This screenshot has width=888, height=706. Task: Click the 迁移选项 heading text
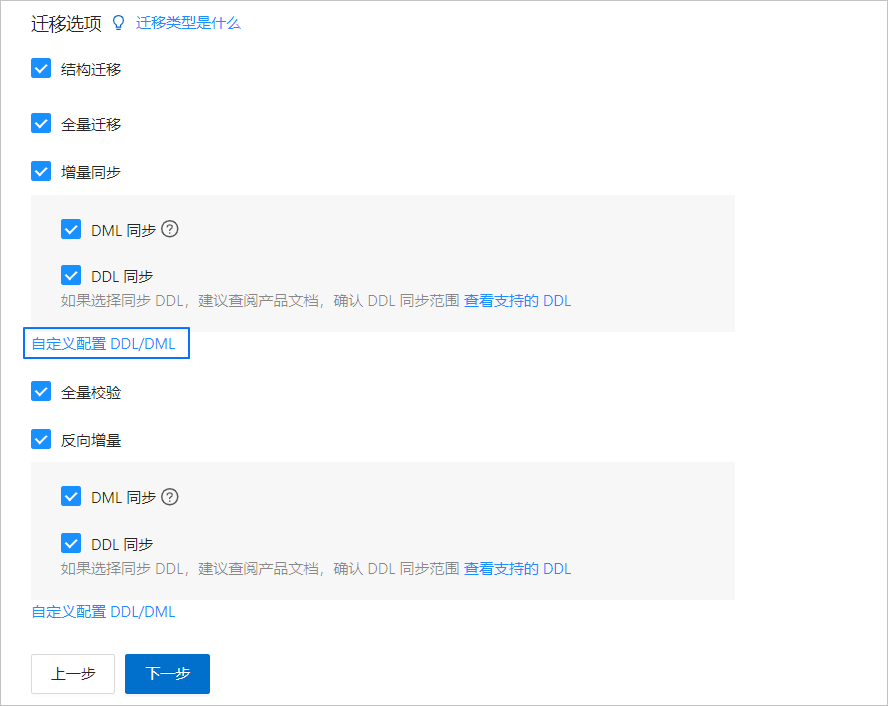coord(66,24)
